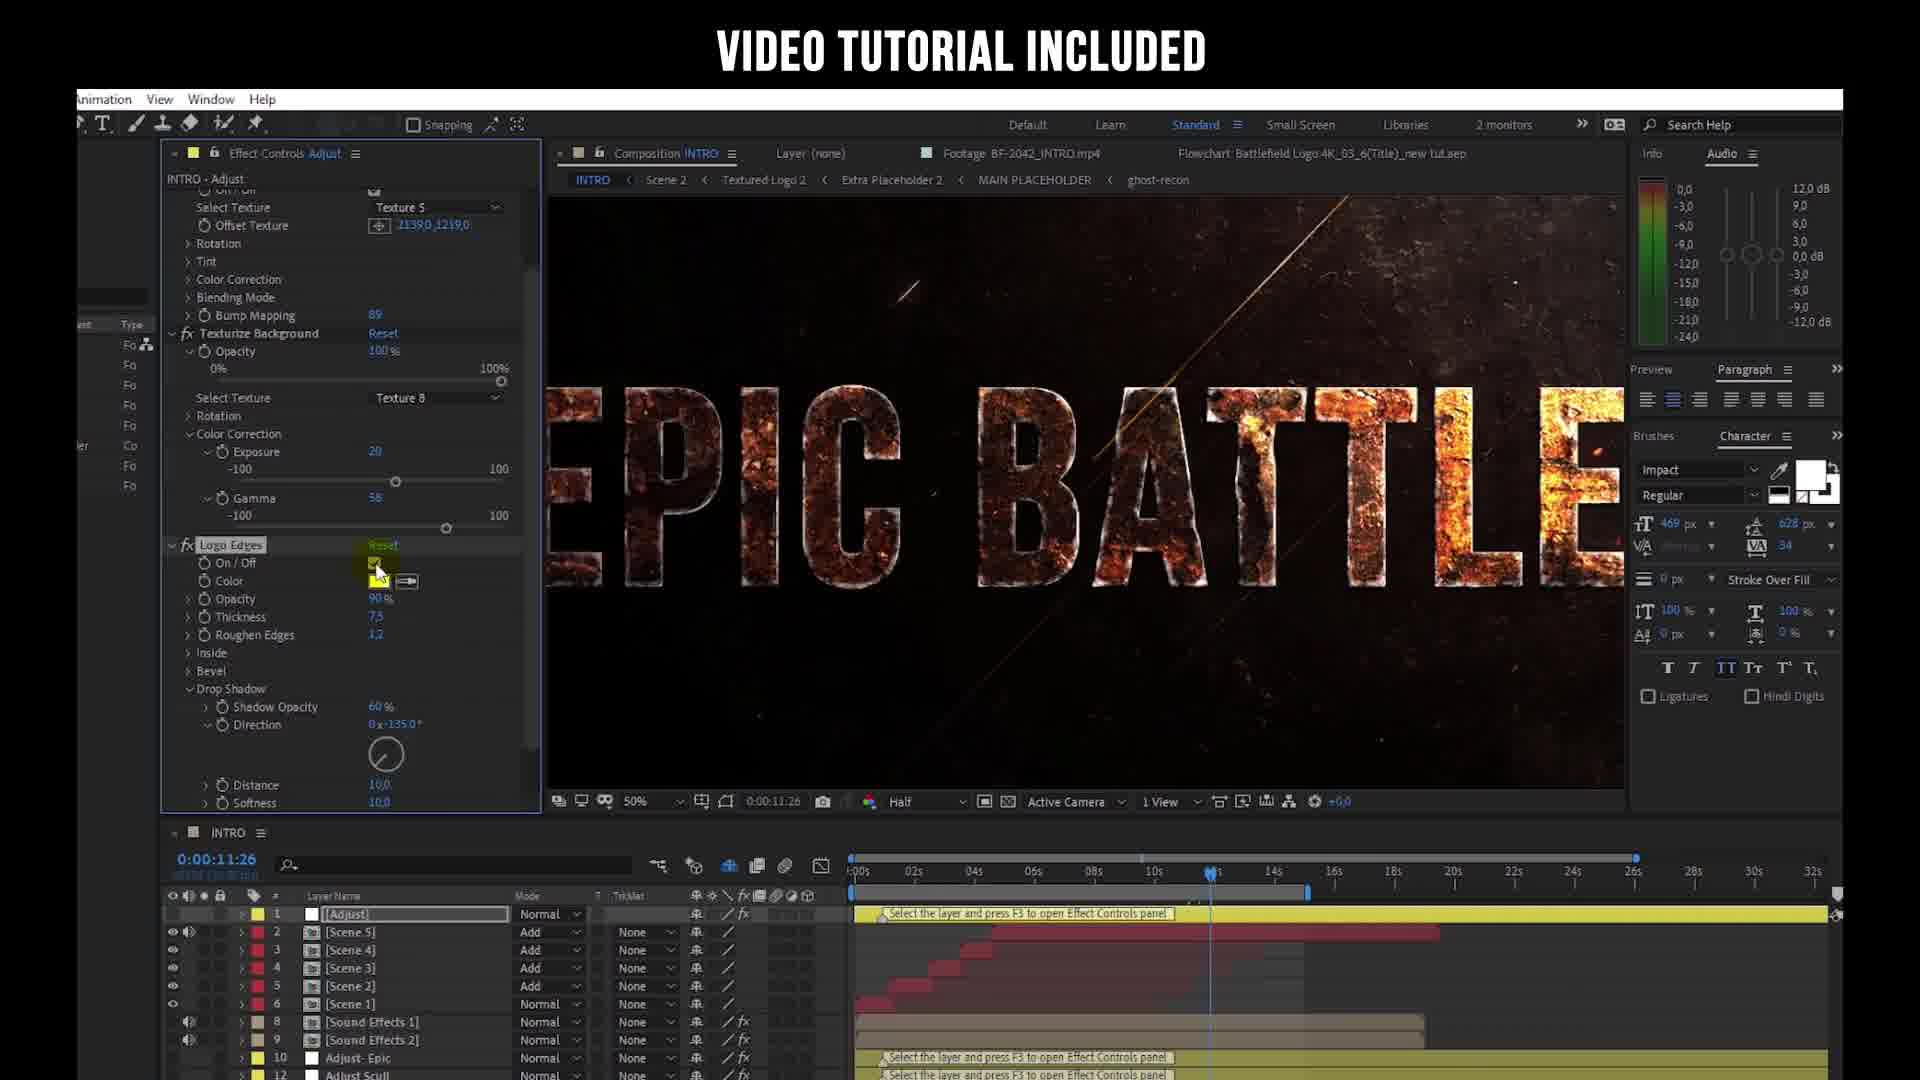Click the Search Help field

[1741, 125]
